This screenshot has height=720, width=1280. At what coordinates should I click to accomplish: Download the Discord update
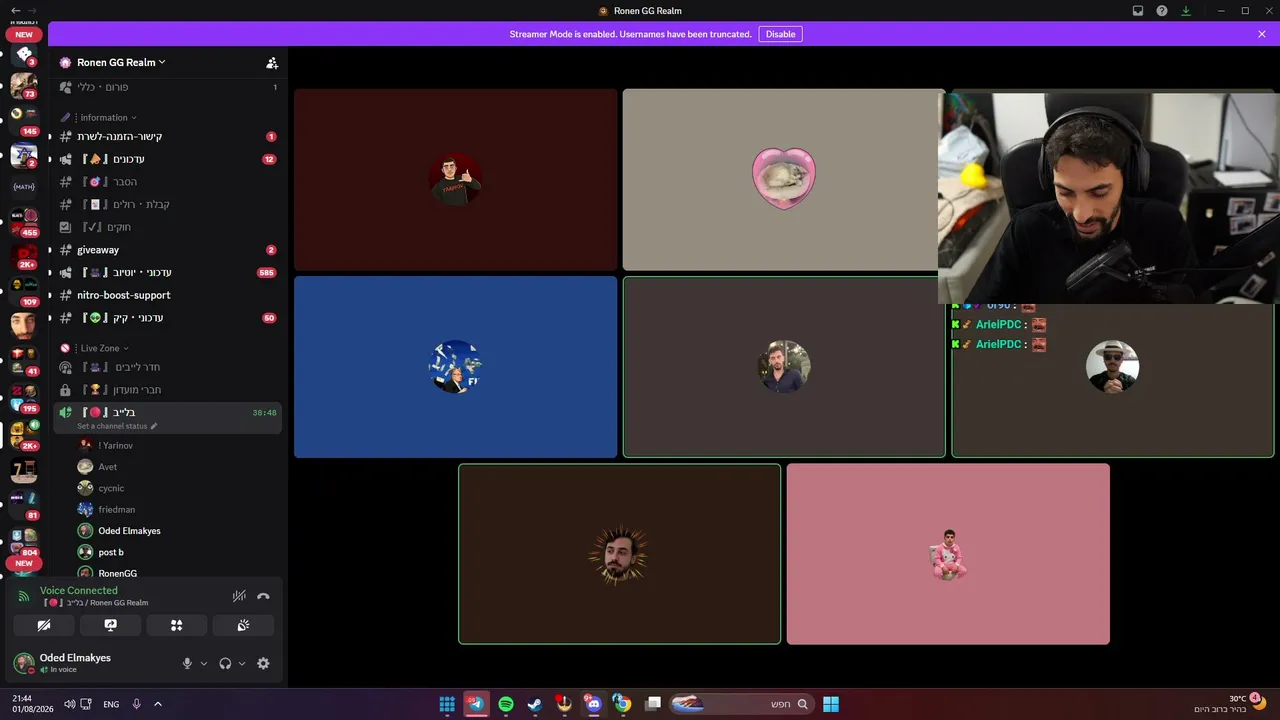coord(1186,11)
